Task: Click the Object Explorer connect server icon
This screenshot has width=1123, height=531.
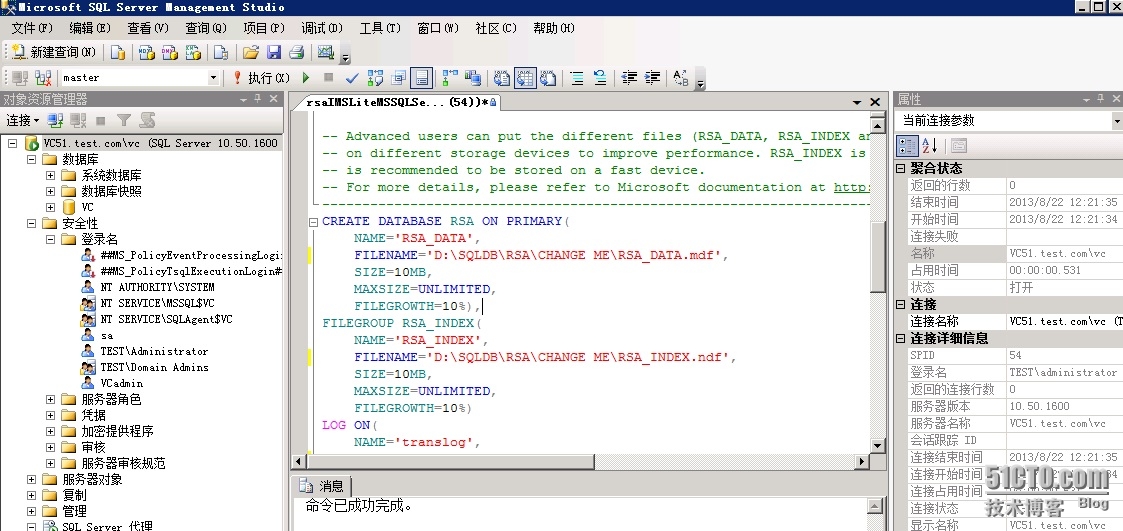Action: coord(55,120)
